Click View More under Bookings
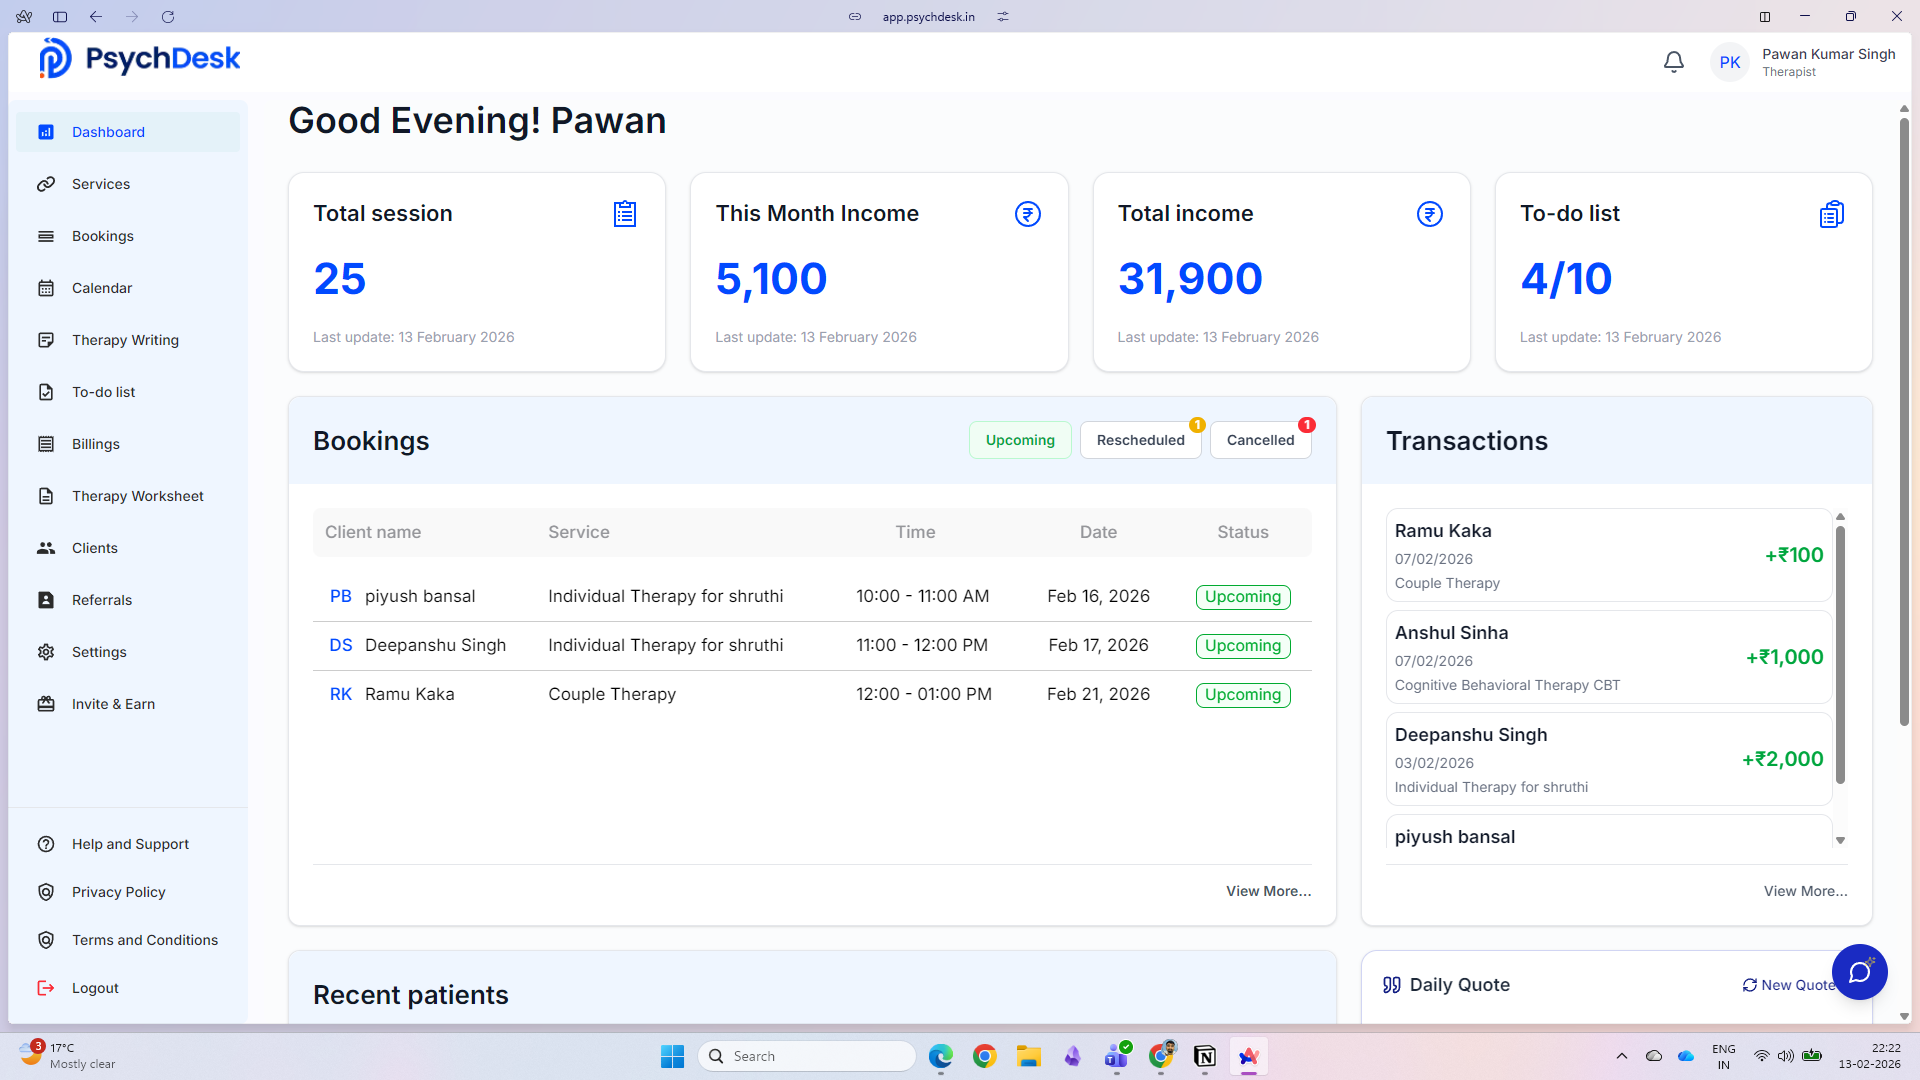Viewport: 1920px width, 1080px height. pyautogui.click(x=1268, y=891)
